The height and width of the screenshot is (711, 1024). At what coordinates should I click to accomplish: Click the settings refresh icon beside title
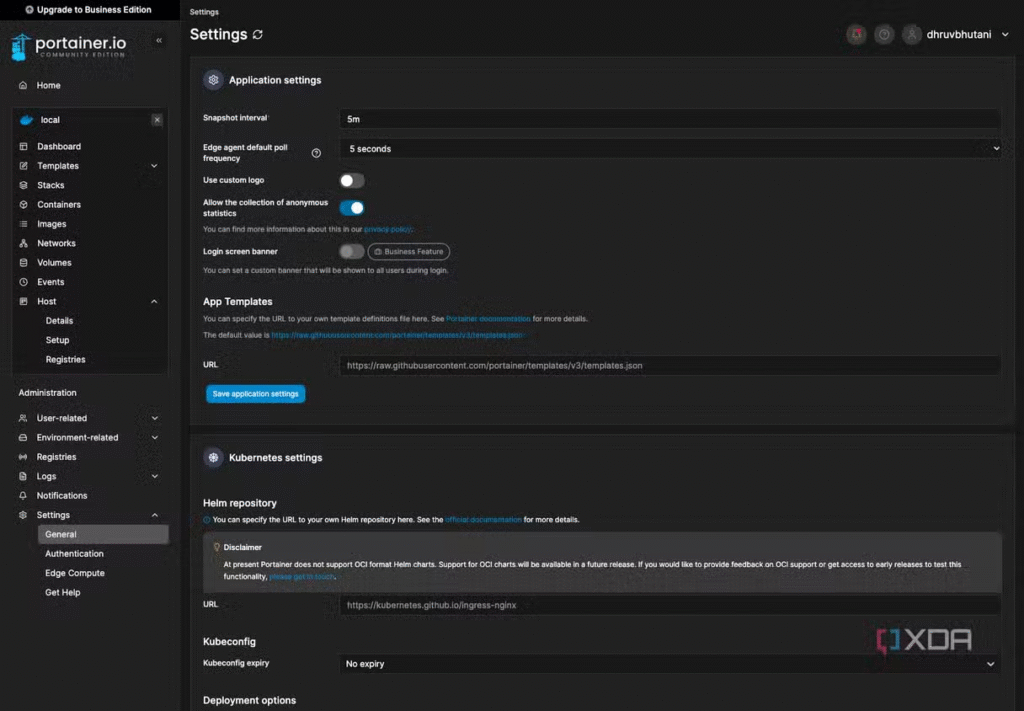coord(258,35)
